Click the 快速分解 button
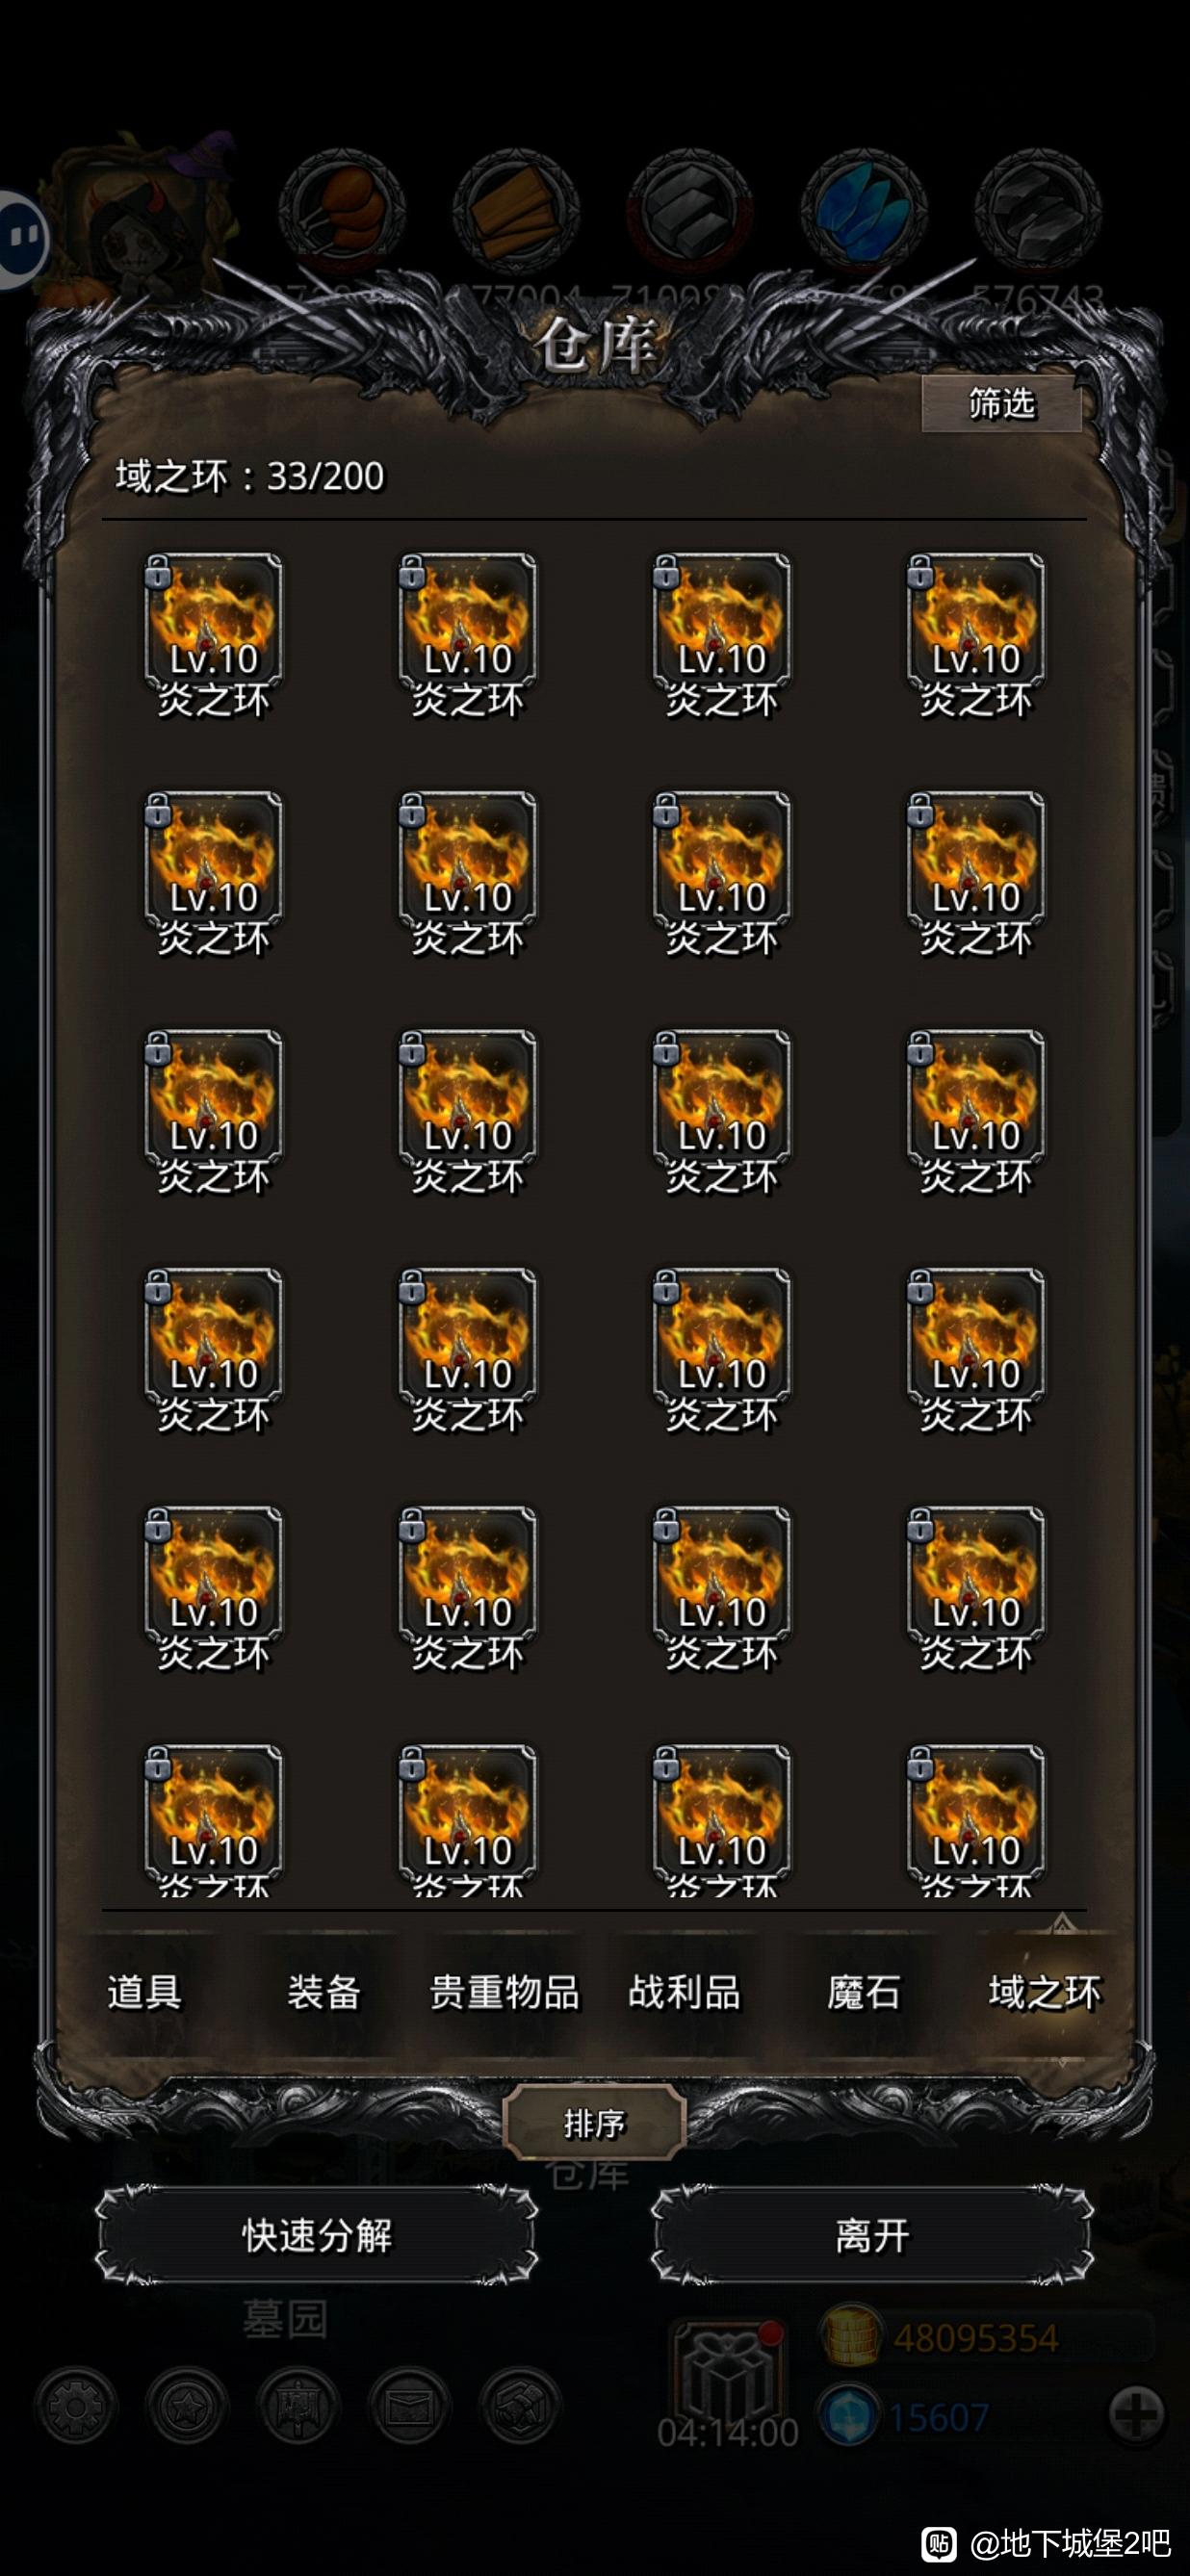This screenshot has width=1190, height=2576. (317, 2235)
